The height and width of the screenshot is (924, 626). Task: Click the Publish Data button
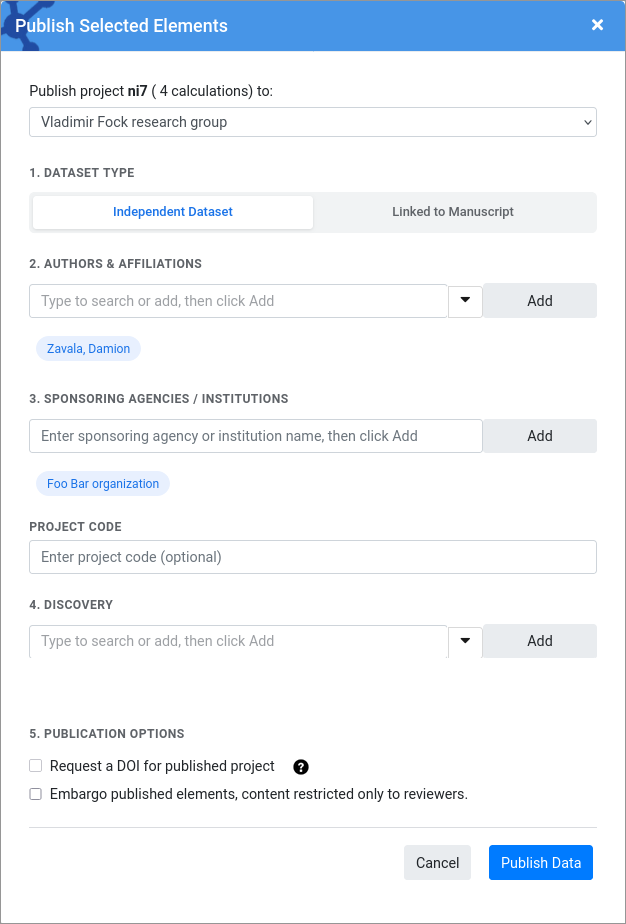[x=540, y=862]
